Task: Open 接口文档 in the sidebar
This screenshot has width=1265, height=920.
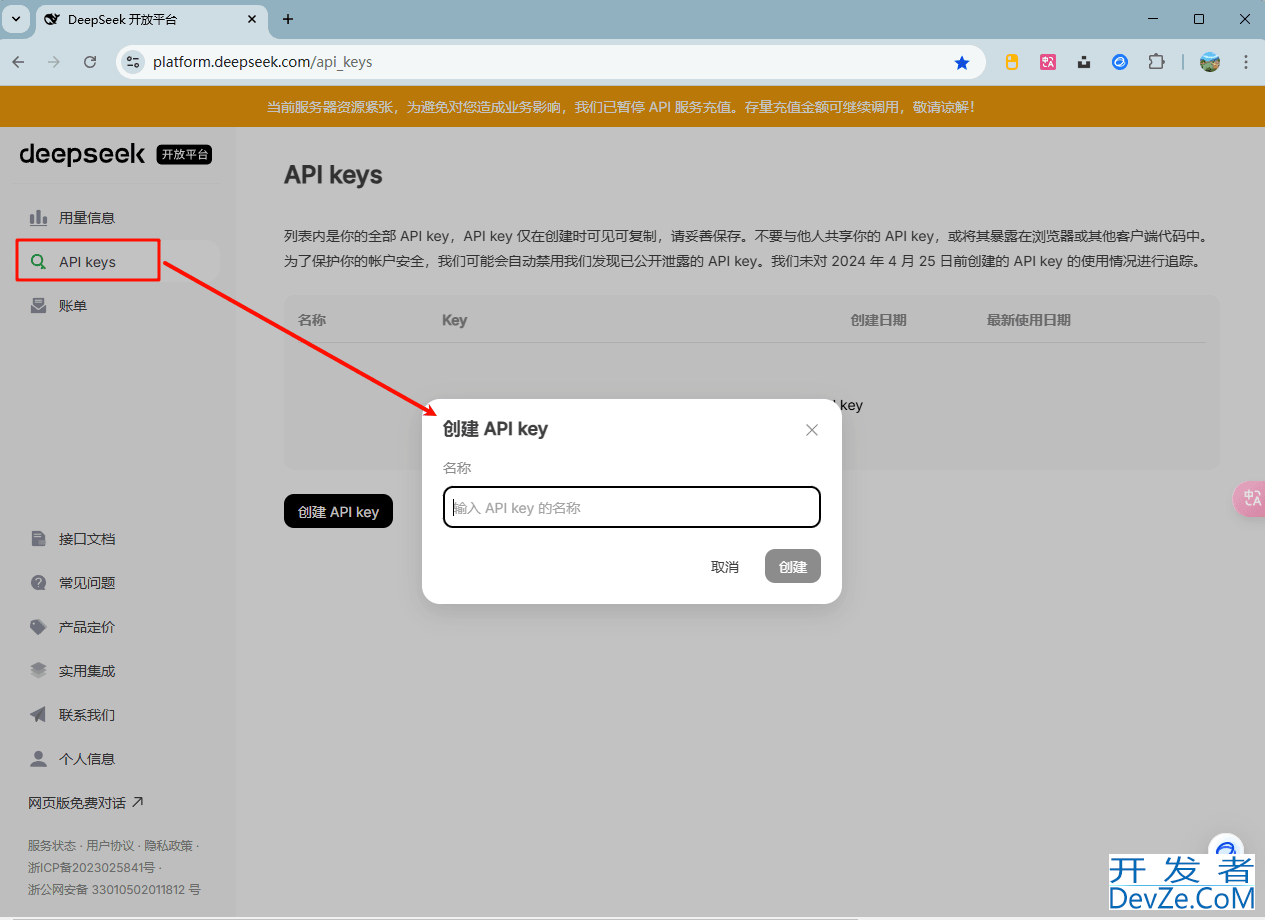Action: [x=118, y=539]
